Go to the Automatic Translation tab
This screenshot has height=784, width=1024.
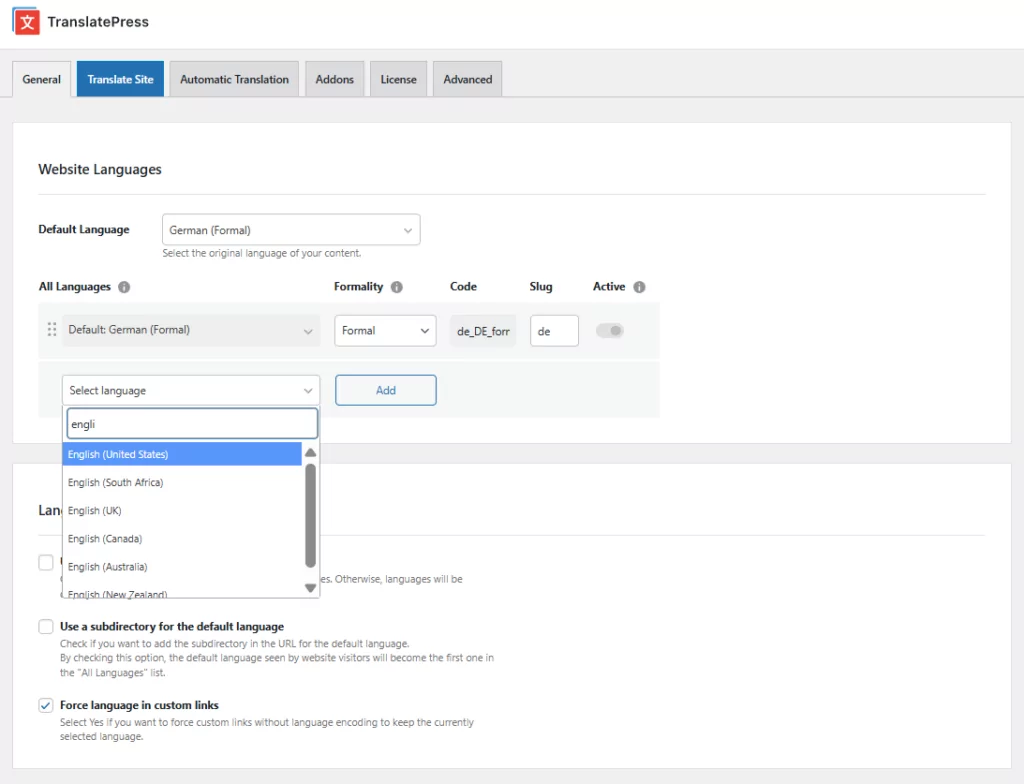coord(234,79)
